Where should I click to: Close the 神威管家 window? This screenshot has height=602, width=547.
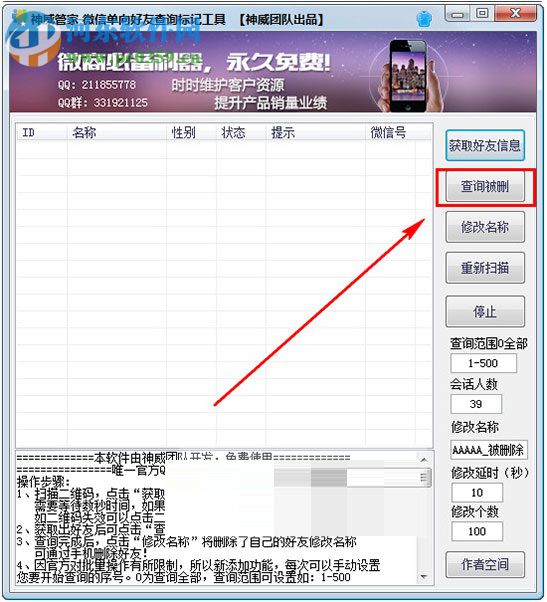tap(516, 14)
